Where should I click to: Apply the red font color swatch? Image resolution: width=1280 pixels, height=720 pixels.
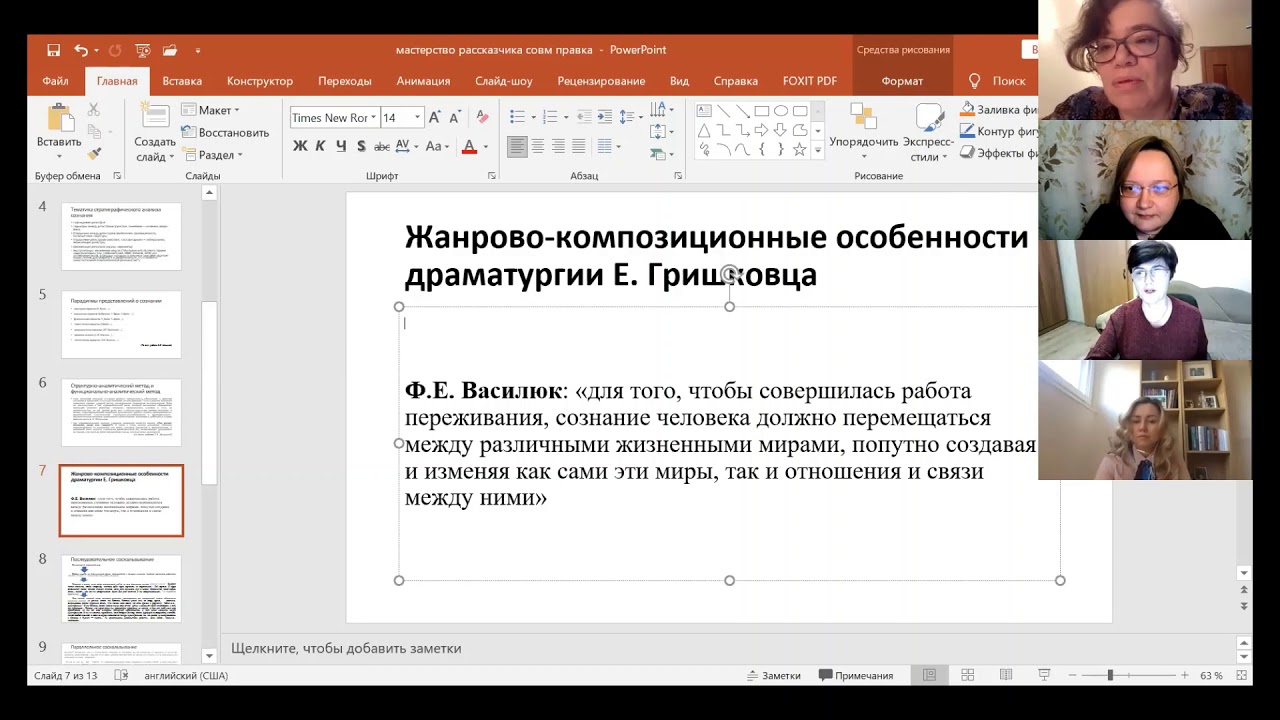[x=469, y=147]
